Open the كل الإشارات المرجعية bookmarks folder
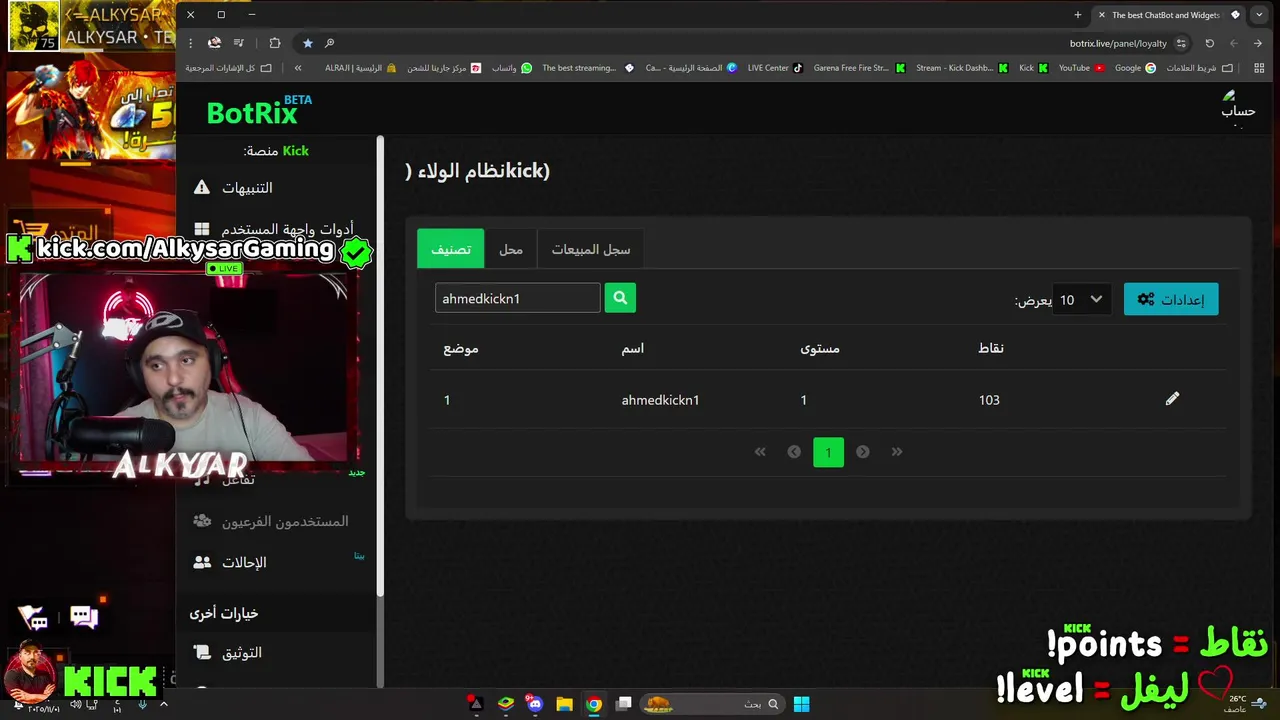The width and height of the screenshot is (1280, 720). click(x=228, y=68)
